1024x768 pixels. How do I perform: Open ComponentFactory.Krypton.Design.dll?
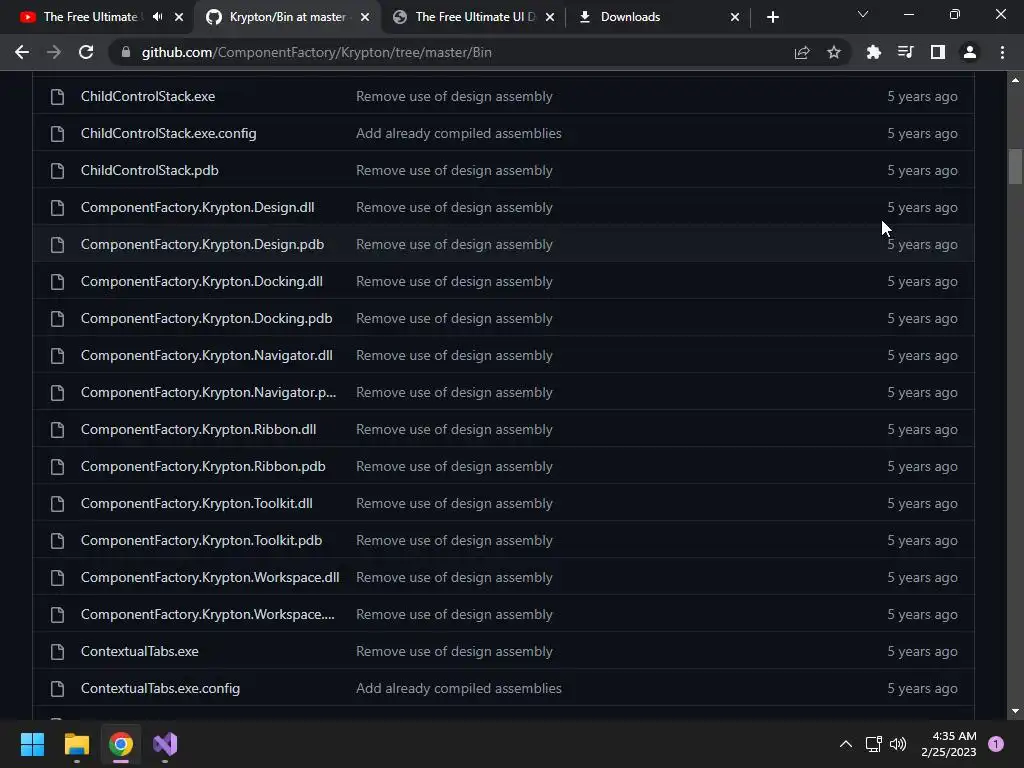197,208
